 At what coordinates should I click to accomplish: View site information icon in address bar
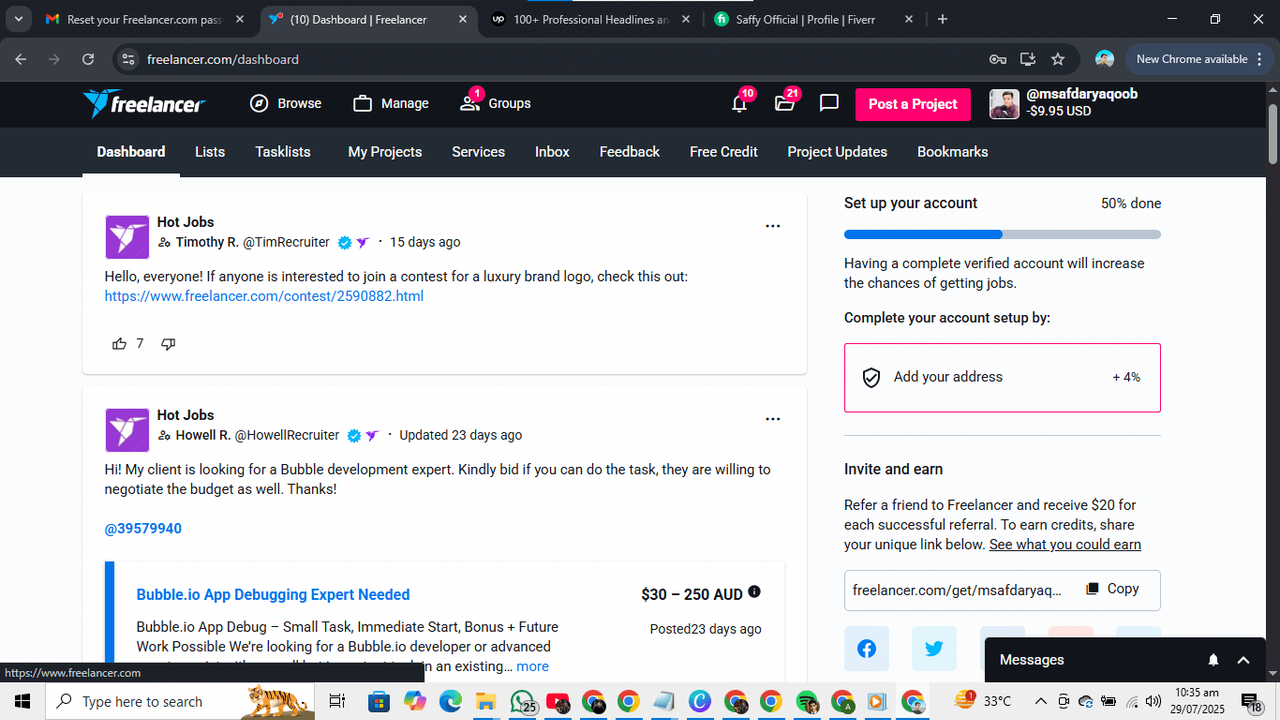pyautogui.click(x=127, y=59)
